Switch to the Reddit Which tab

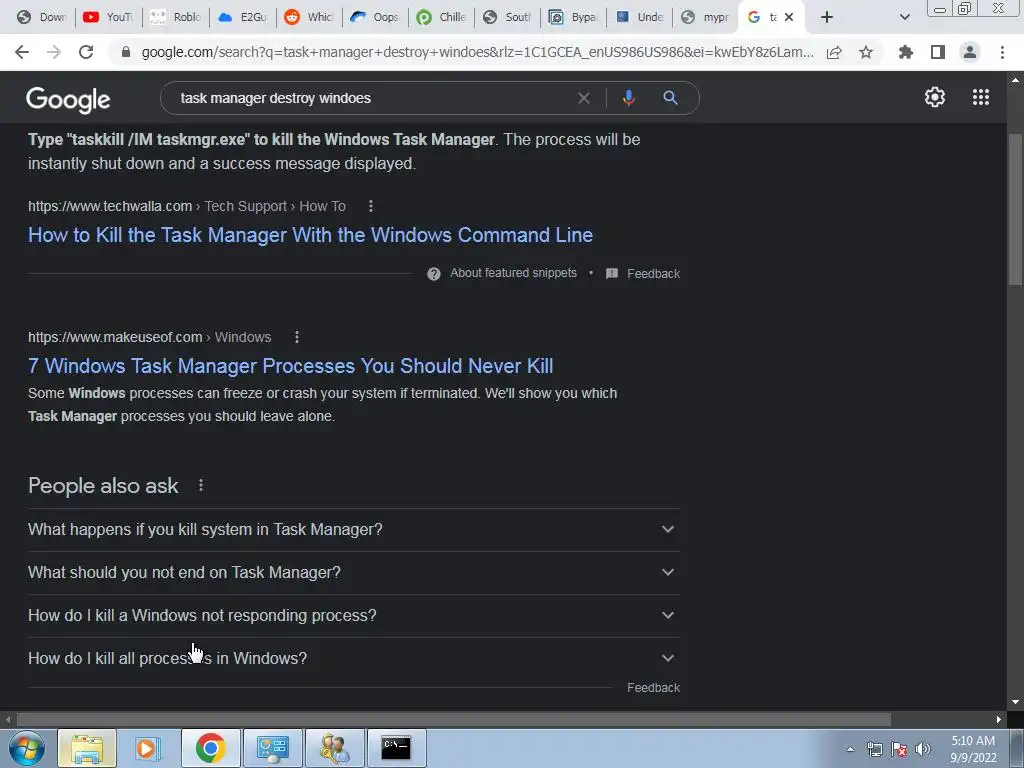point(308,17)
